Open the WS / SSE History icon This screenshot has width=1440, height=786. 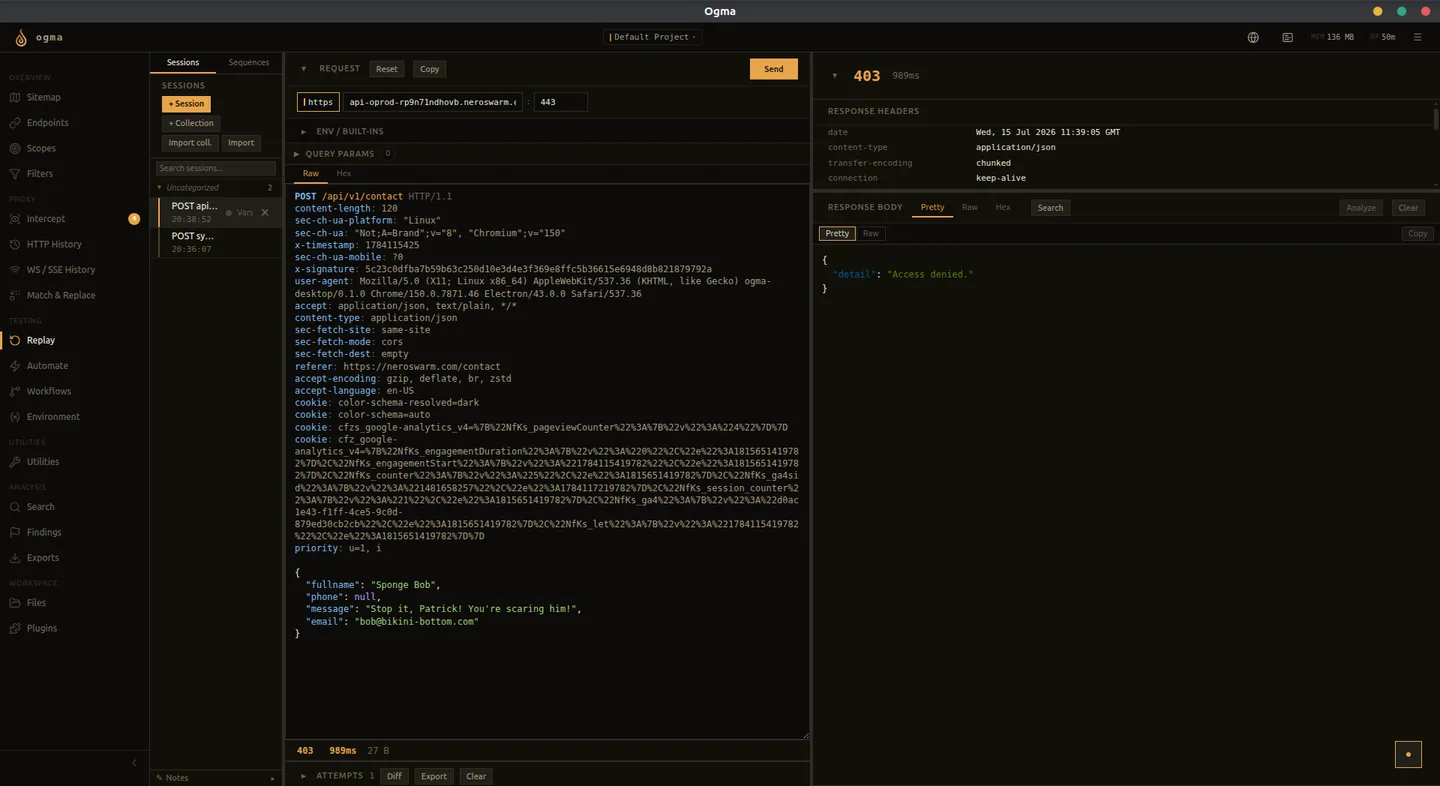[15, 270]
